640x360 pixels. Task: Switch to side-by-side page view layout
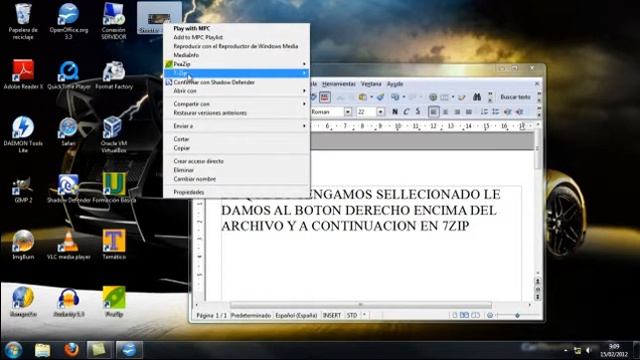464,315
